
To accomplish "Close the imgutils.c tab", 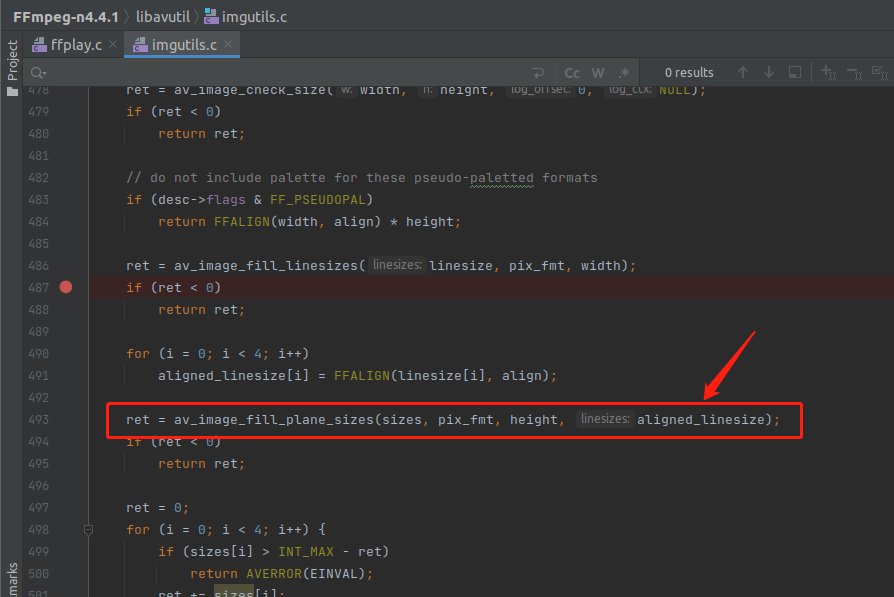I will (228, 45).
